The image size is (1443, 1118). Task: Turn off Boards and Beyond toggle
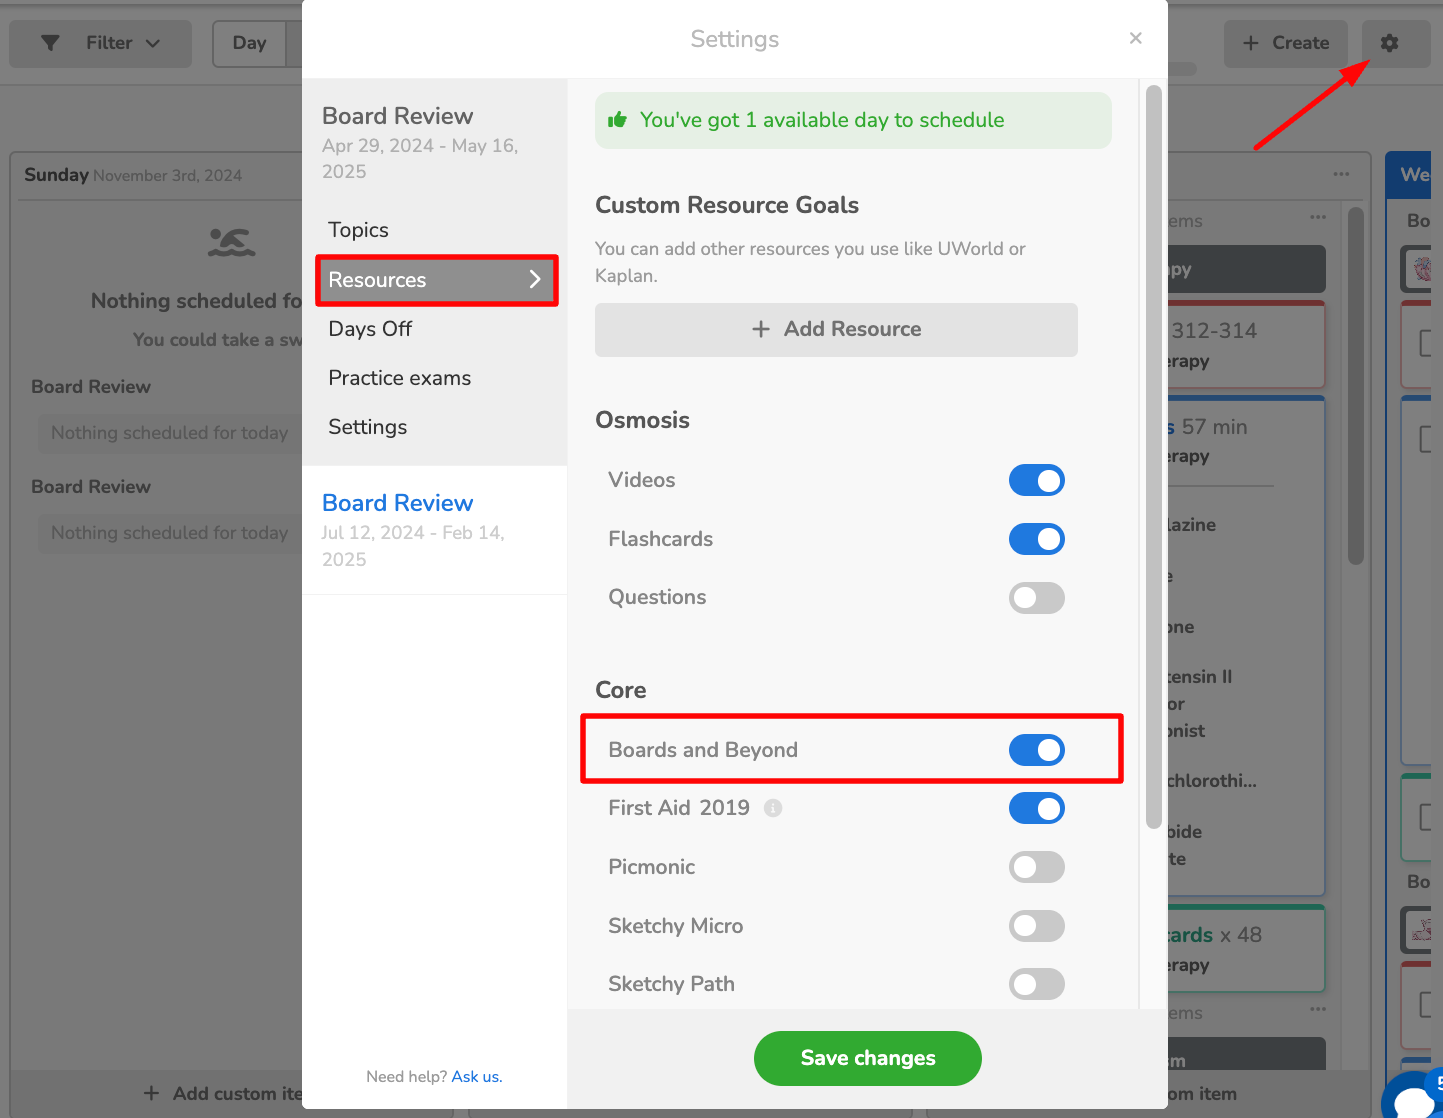point(1036,750)
